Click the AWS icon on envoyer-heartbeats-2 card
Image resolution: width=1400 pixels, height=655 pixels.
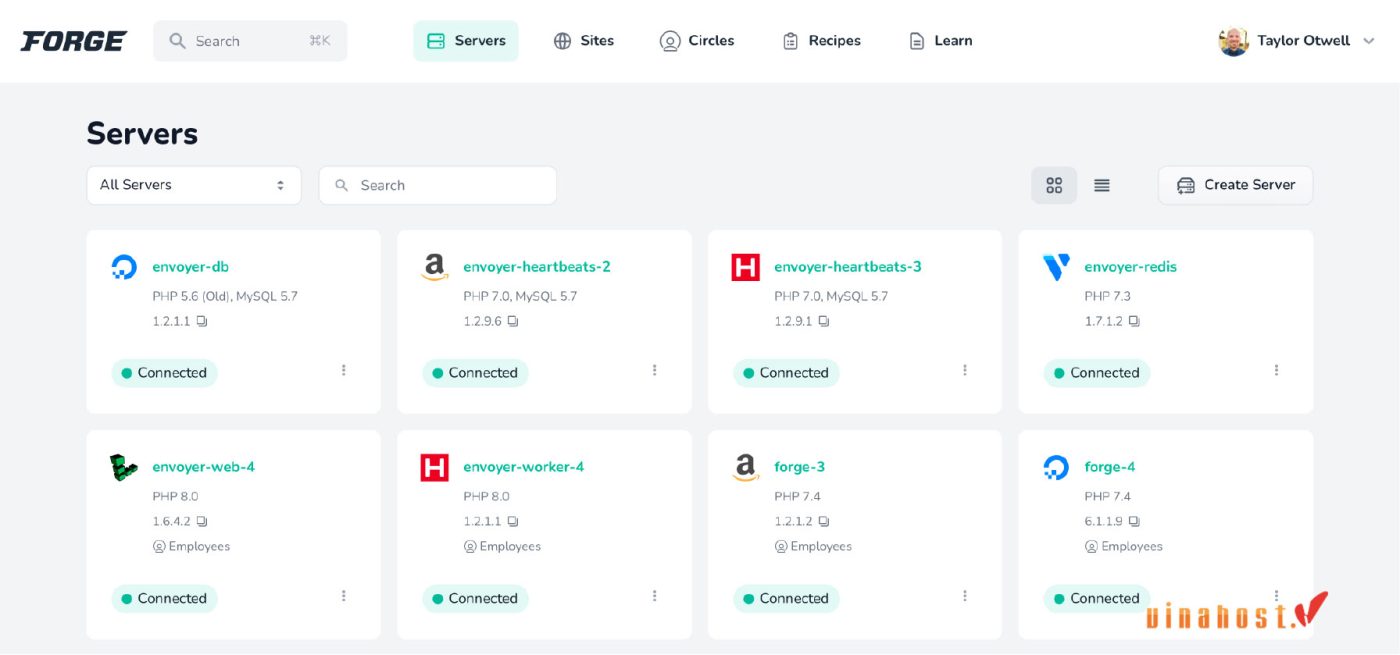coord(434,266)
